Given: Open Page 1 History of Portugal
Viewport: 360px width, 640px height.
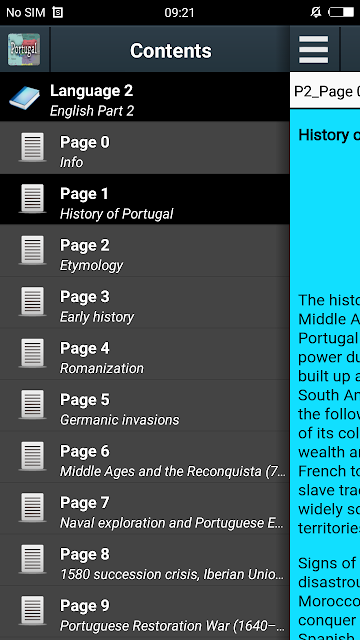Looking at the screenshot, I should coord(145,199).
